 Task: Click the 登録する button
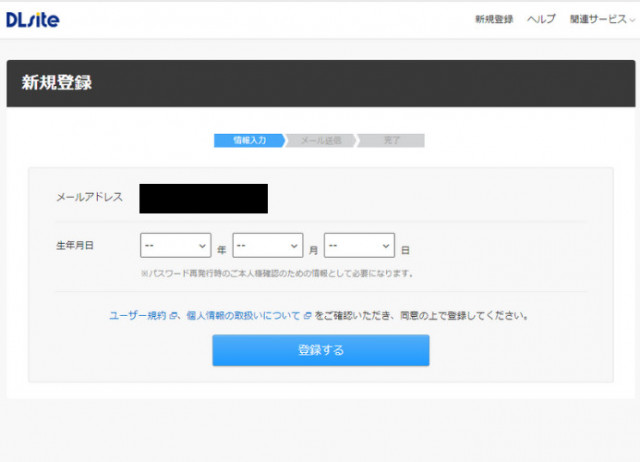click(321, 350)
